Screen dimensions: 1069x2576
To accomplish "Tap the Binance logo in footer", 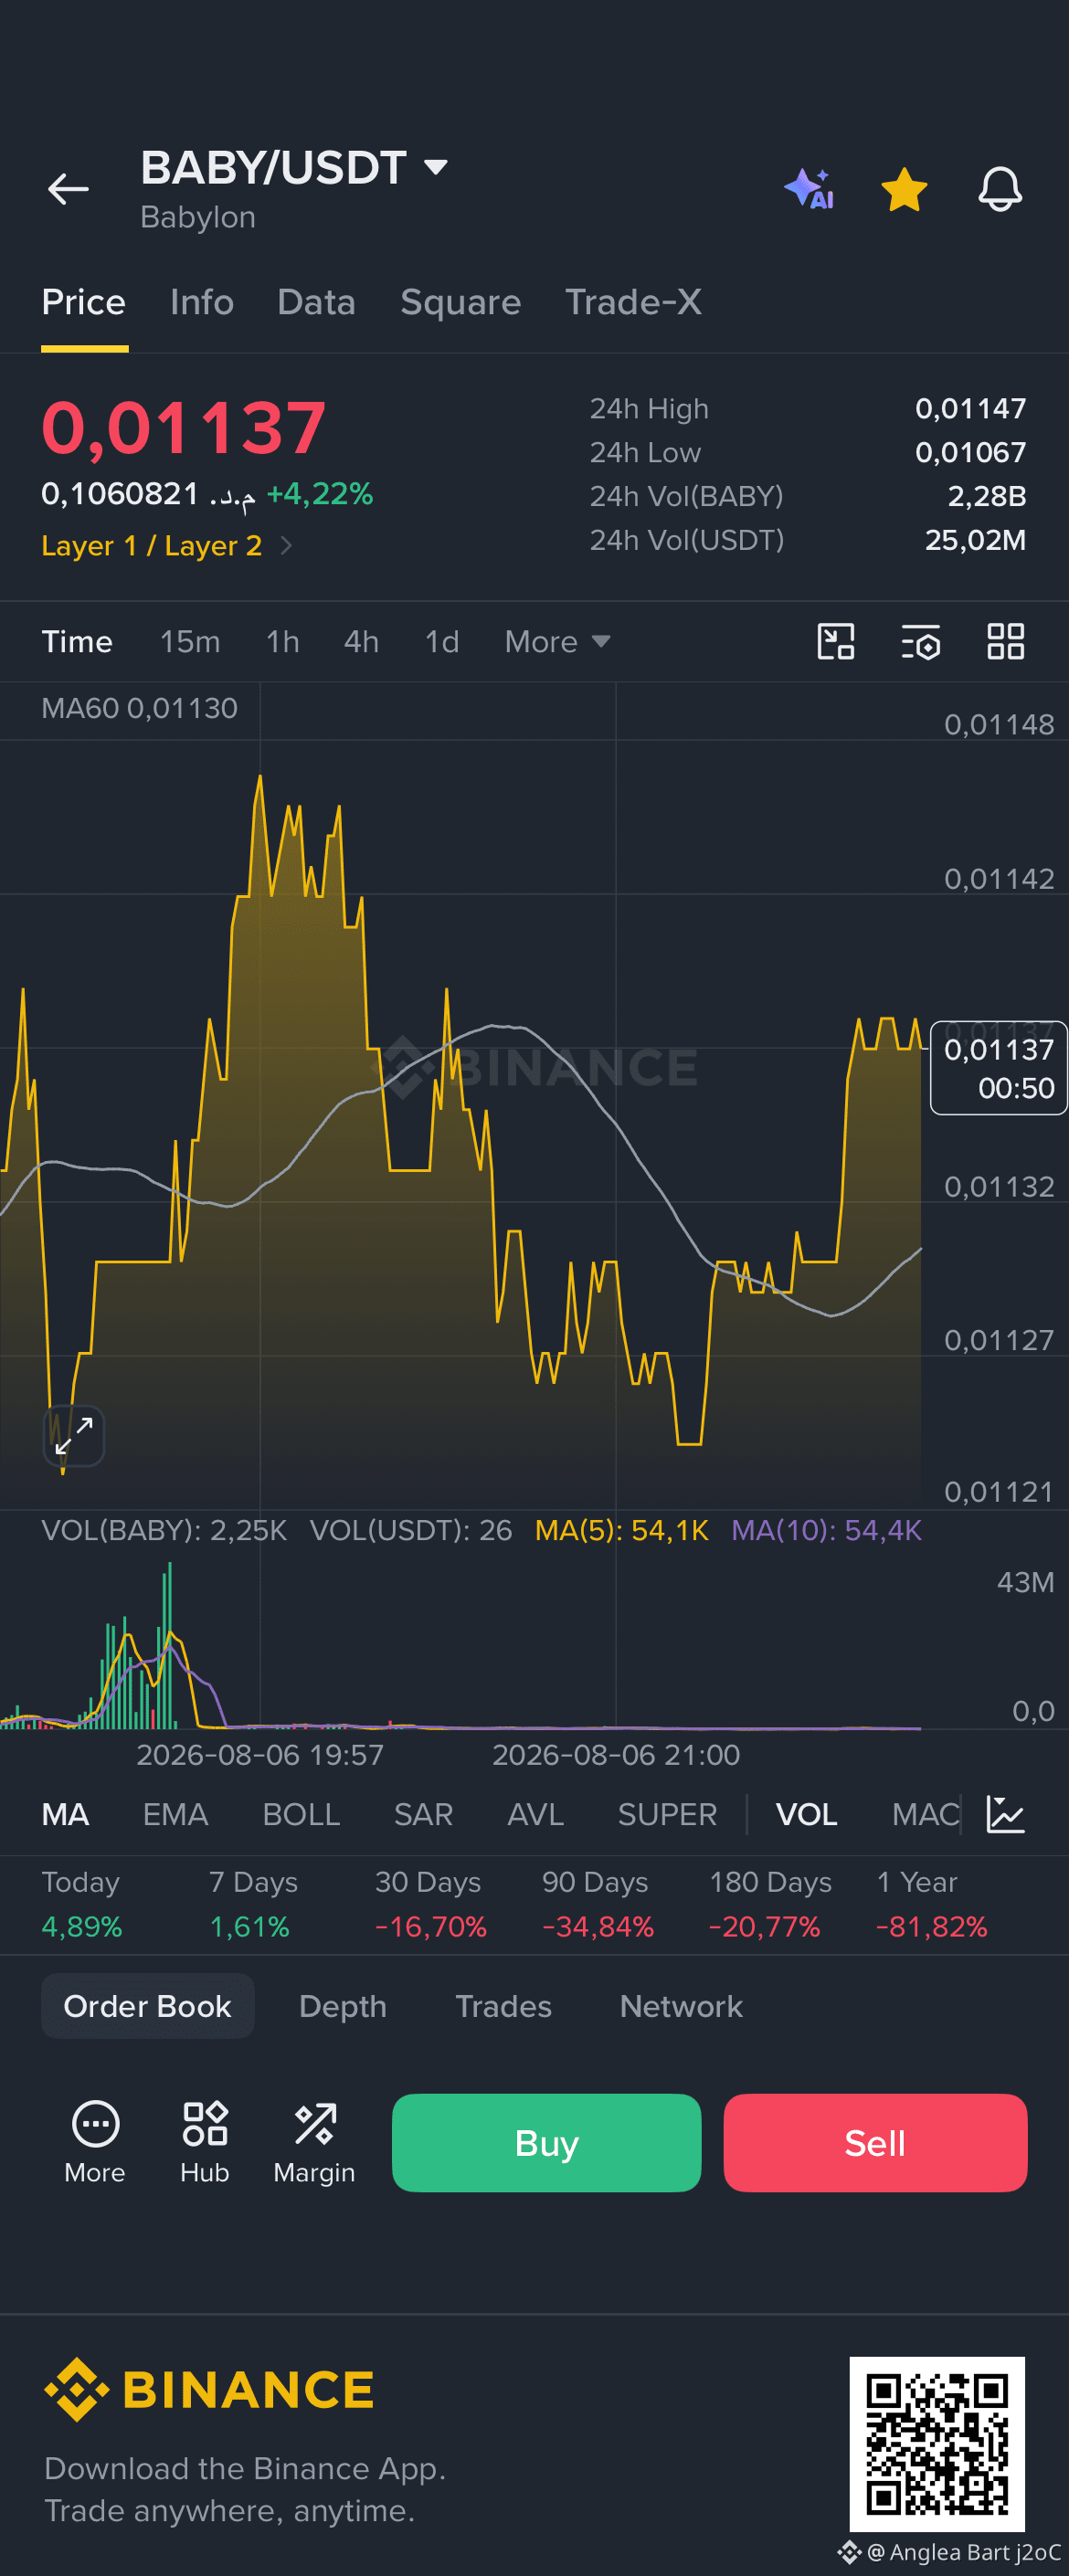I will click(x=208, y=2390).
